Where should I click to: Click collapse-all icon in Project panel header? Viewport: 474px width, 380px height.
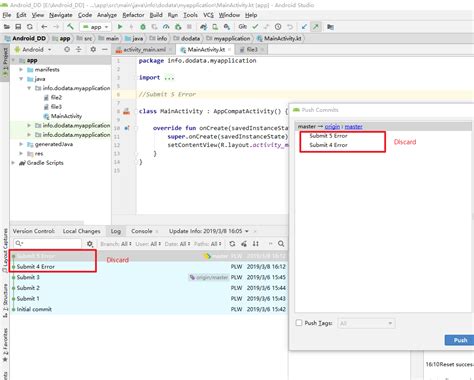tap(79, 49)
